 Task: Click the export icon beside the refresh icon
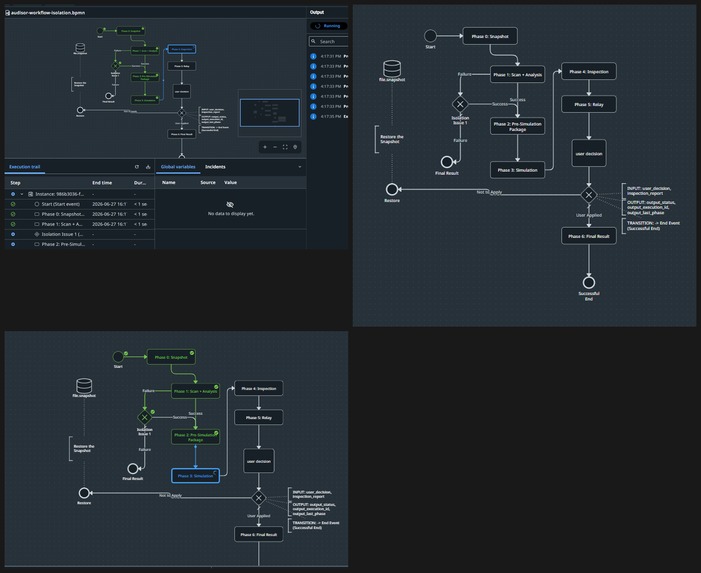point(148,167)
